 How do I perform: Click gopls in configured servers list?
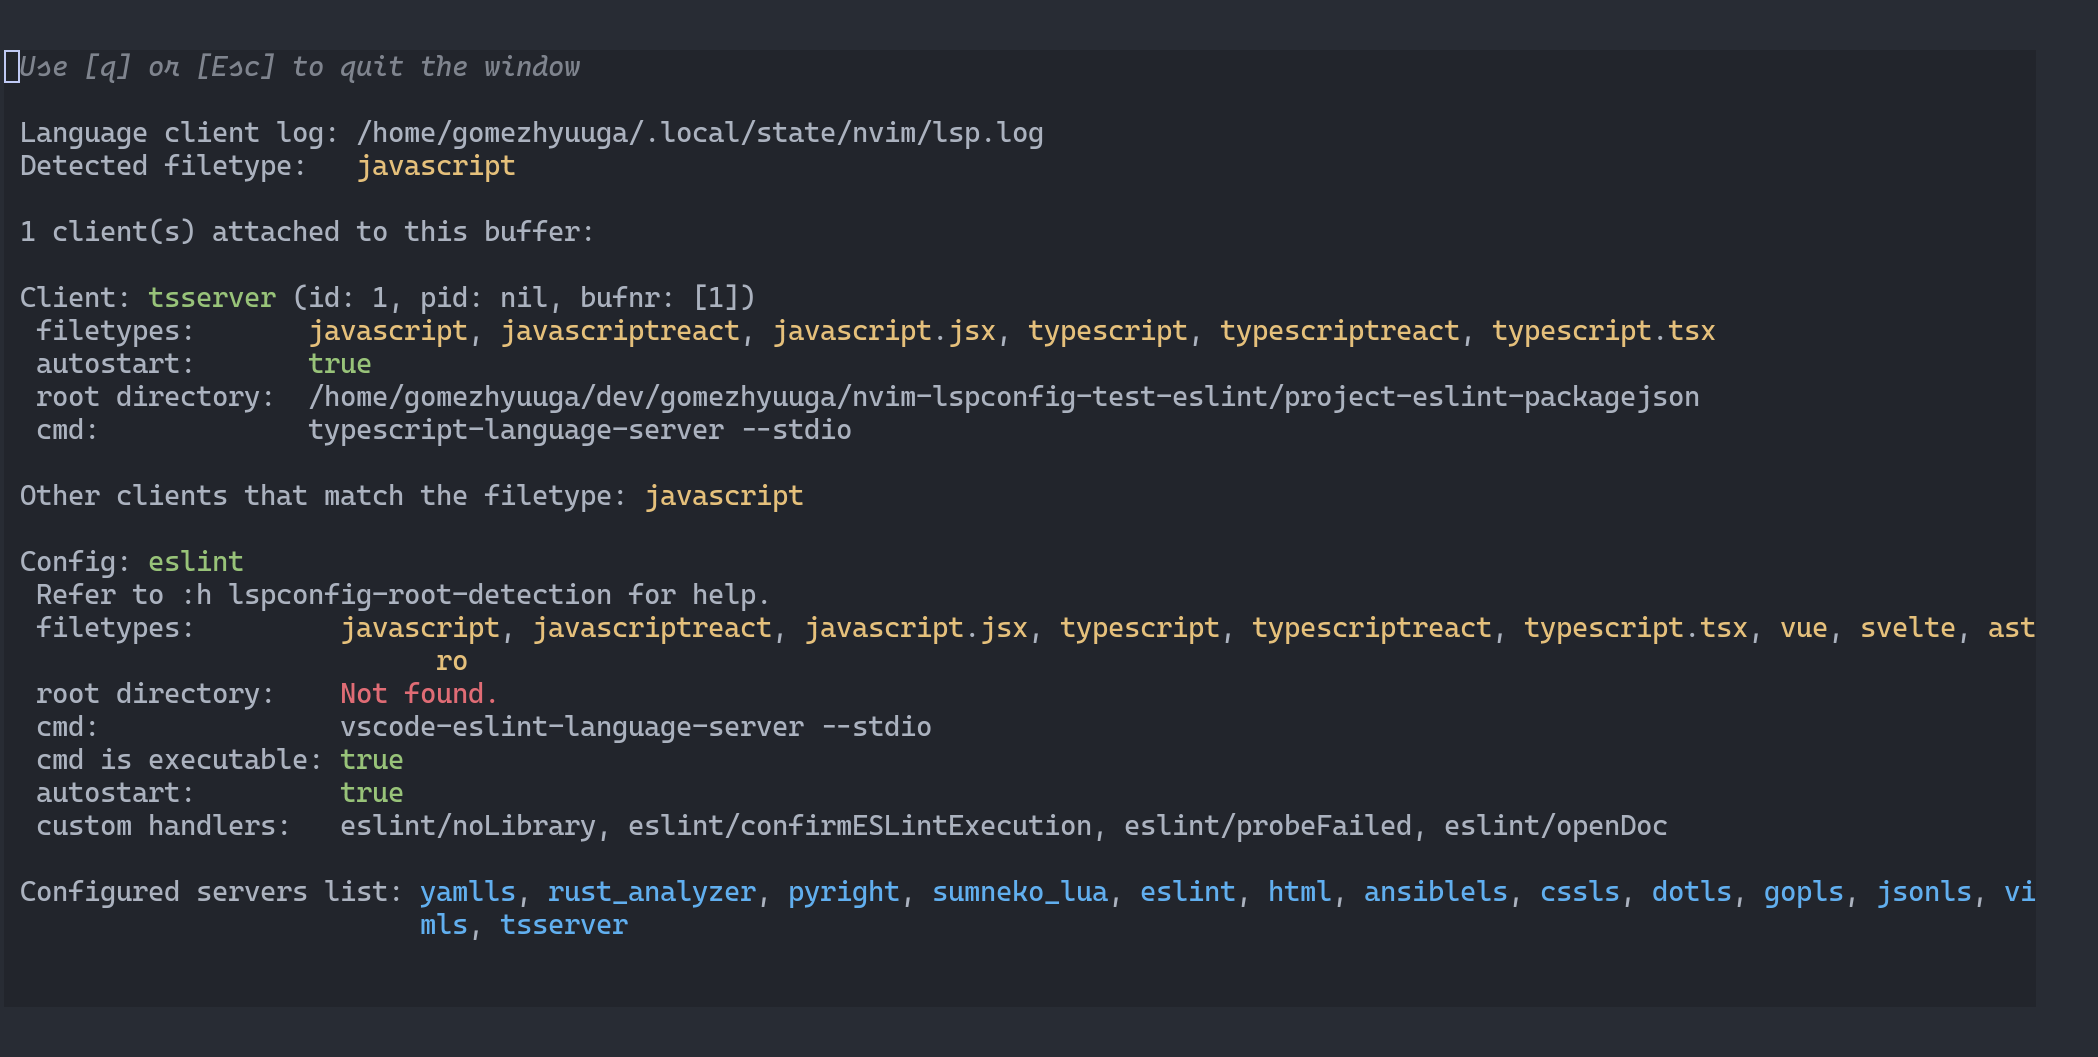pos(1801,891)
